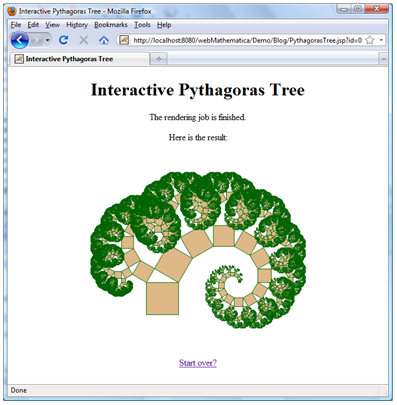Open the View menu
The height and width of the screenshot is (405, 397).
point(52,25)
